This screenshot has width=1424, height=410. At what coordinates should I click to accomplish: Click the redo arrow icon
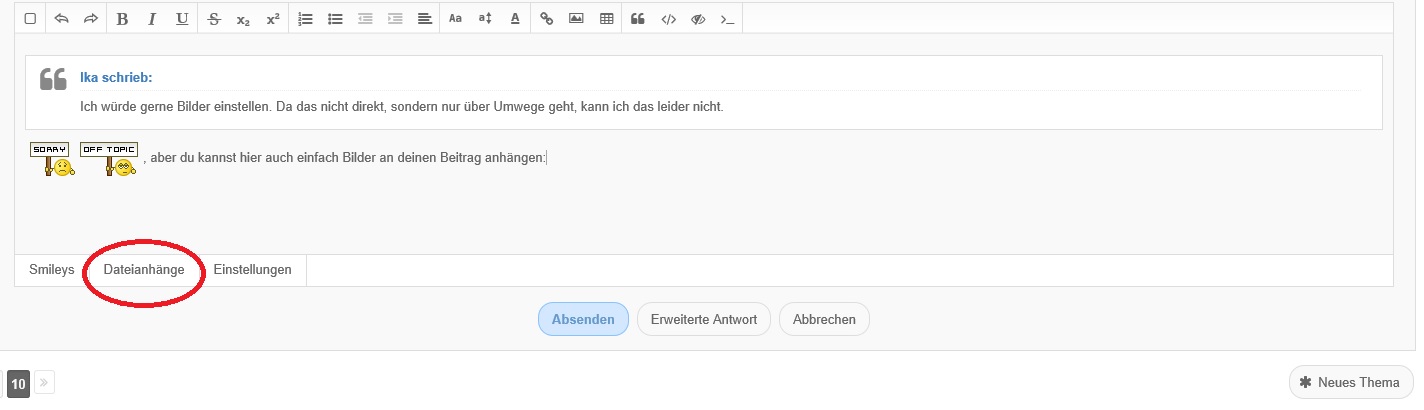[x=91, y=19]
